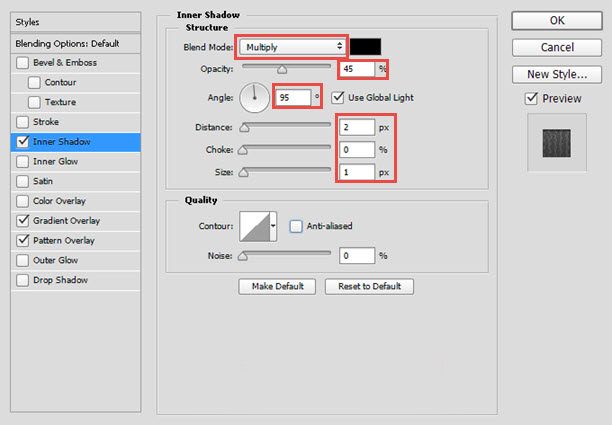
Task: Open Blending Options: Default
Action: [x=76, y=44]
